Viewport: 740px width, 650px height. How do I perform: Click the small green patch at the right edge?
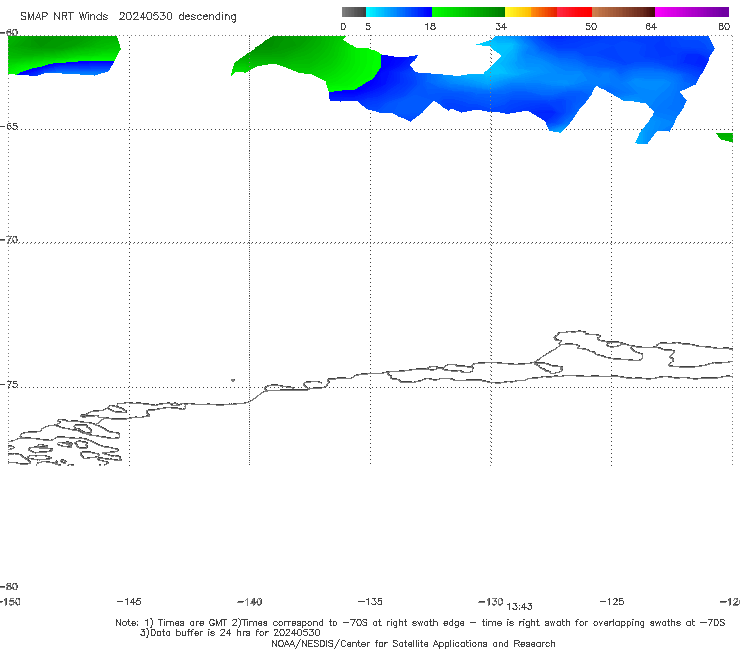(726, 137)
